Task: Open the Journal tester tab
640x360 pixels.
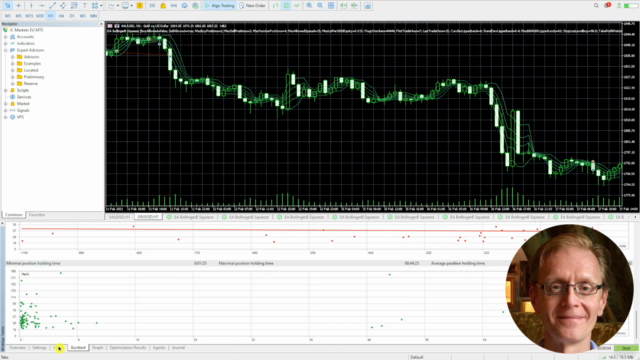Action: click(178, 348)
